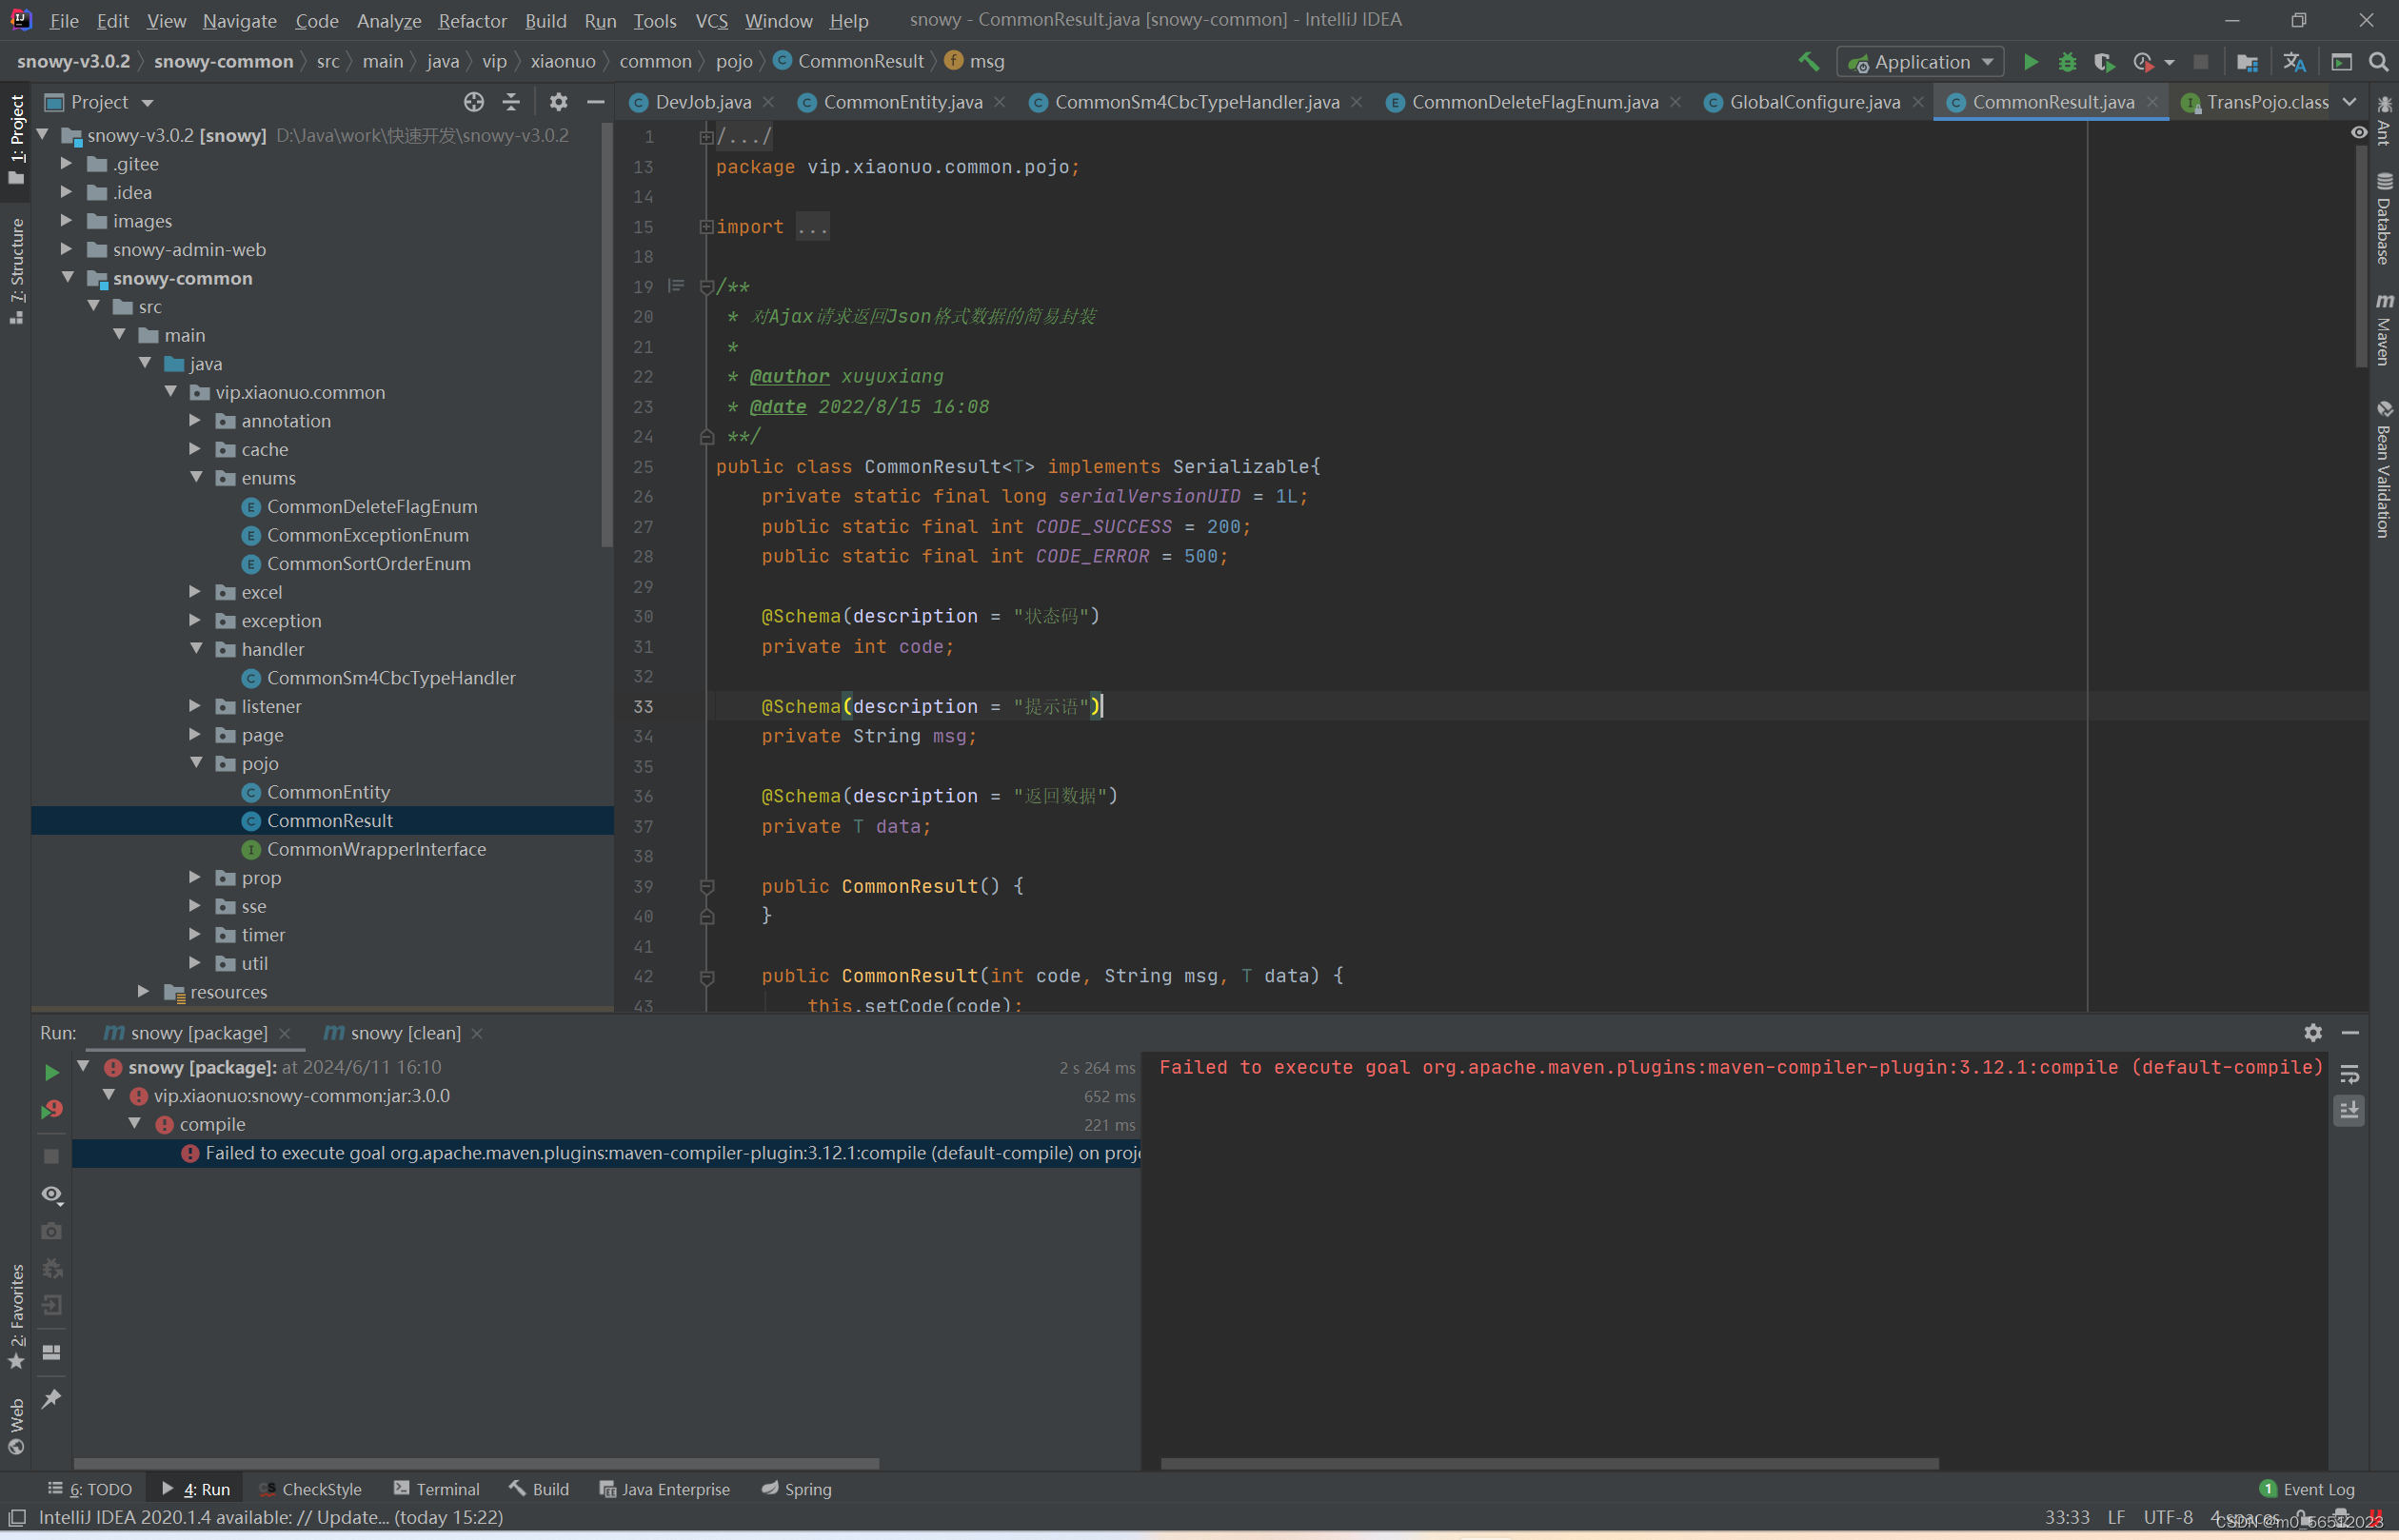
Task: Click the Search Everywhere magnifier icon
Action: click(x=2379, y=62)
